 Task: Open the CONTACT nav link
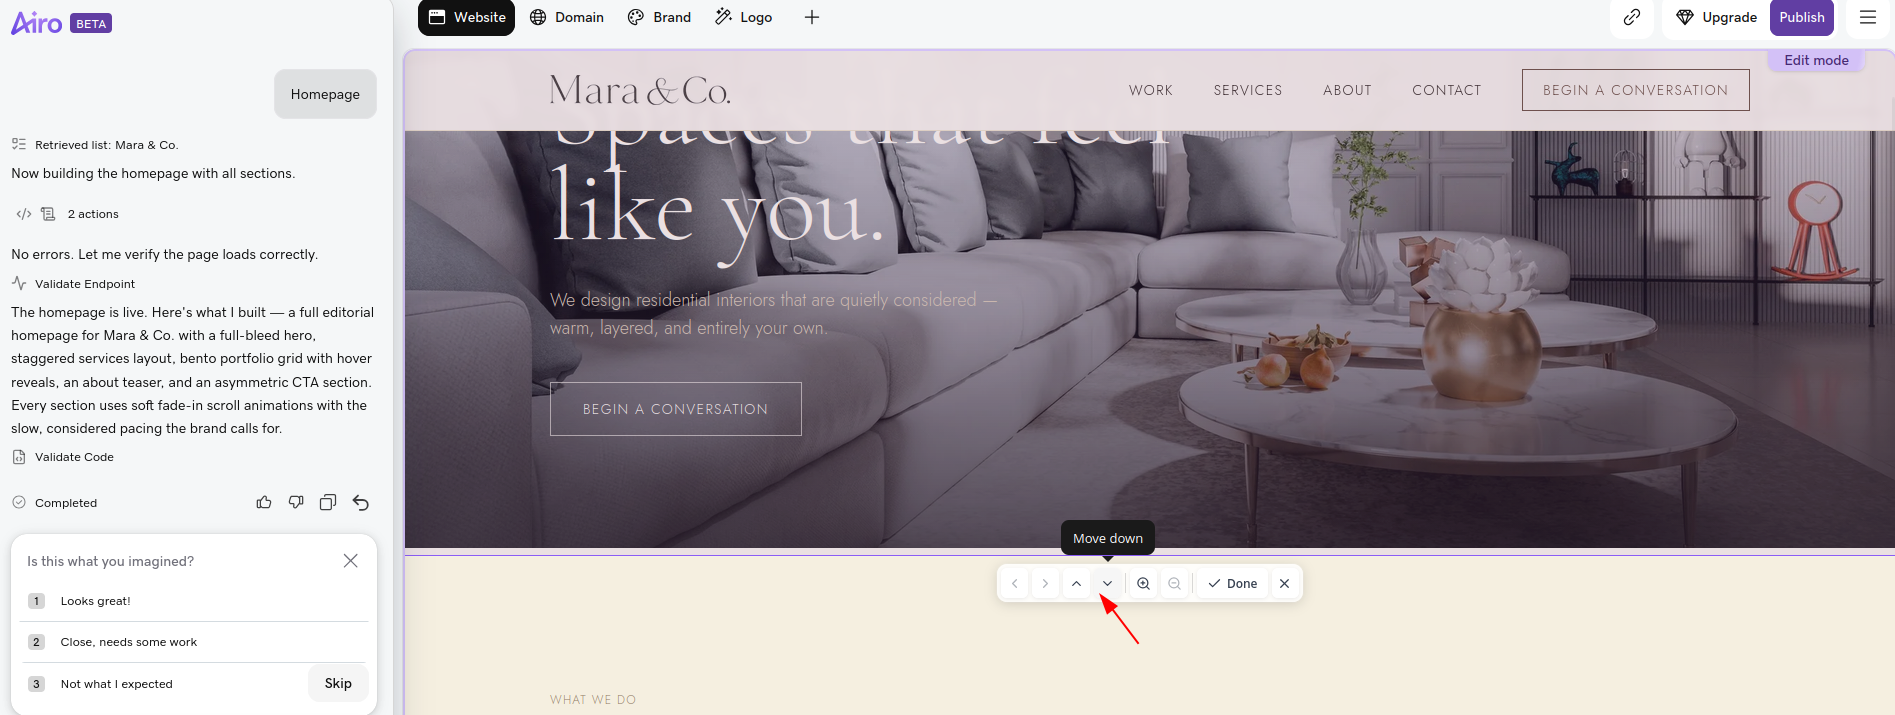1447,90
